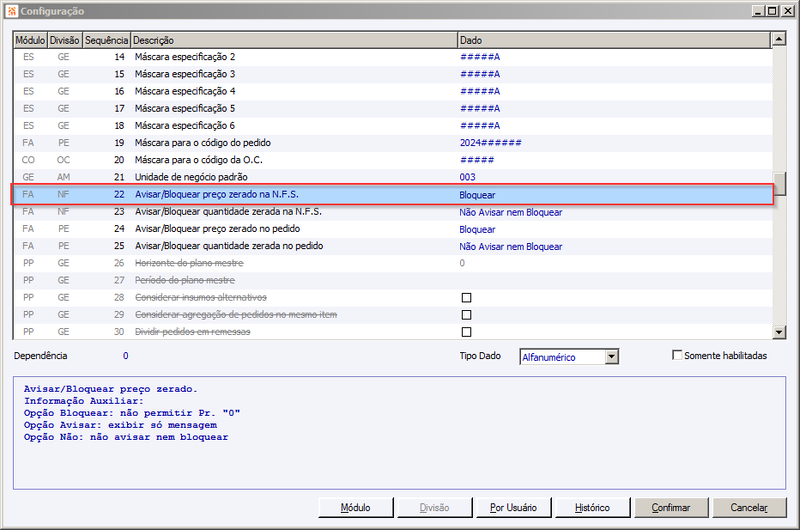
Task: Click inside the auxiliary information text box
Action: [x=399, y=433]
